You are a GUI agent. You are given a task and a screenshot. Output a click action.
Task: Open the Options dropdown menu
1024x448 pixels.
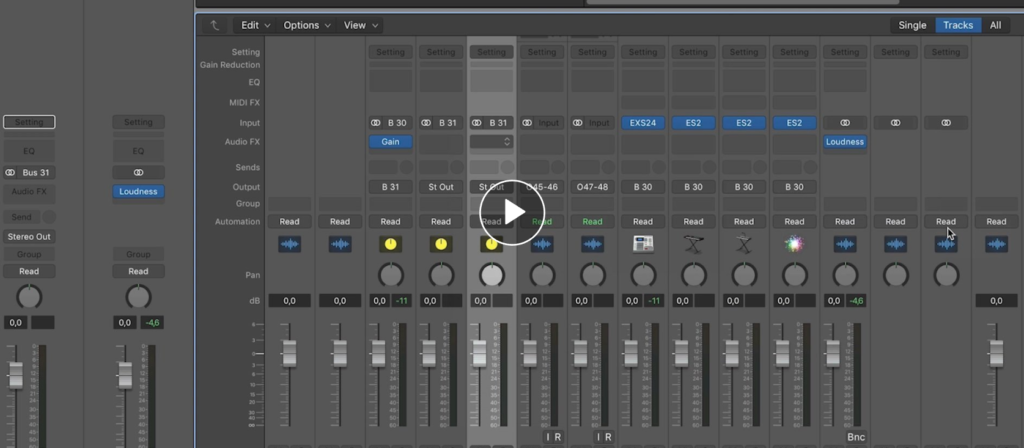[x=306, y=25]
